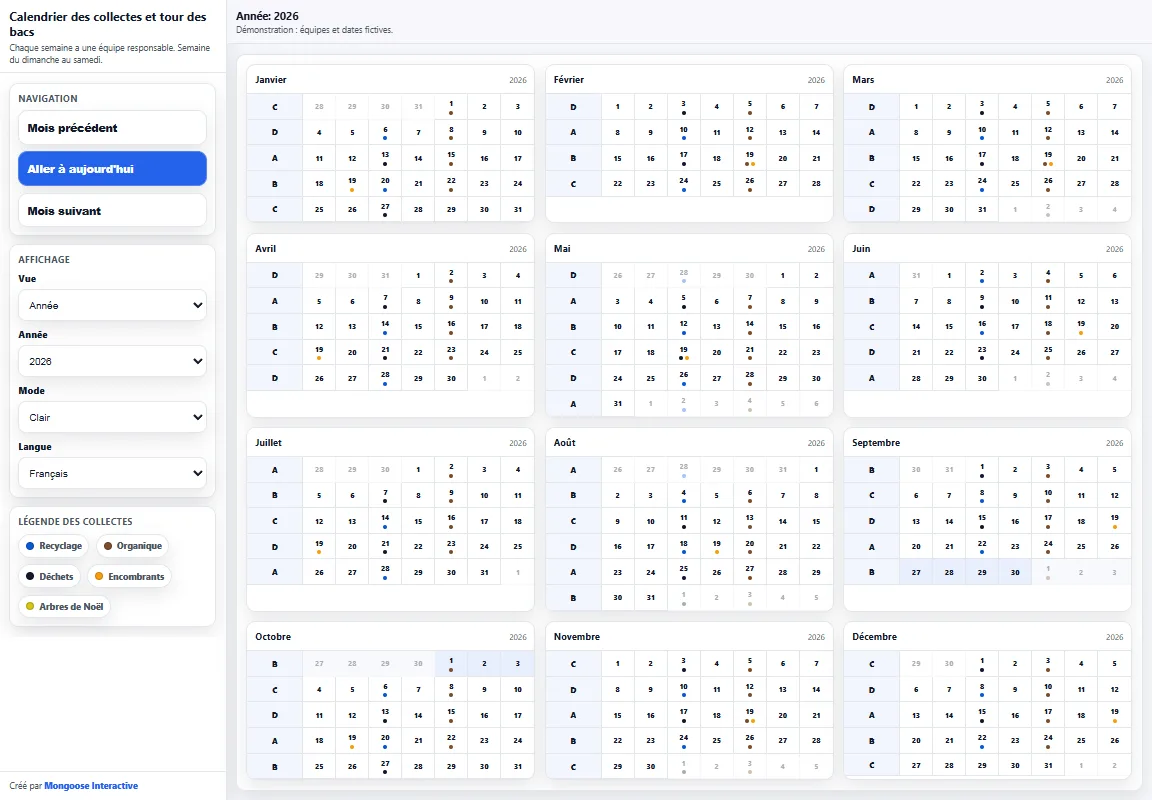Screen dimensions: 1152x800
Task: Select October 1 in the highlighted week
Action: click(451, 664)
